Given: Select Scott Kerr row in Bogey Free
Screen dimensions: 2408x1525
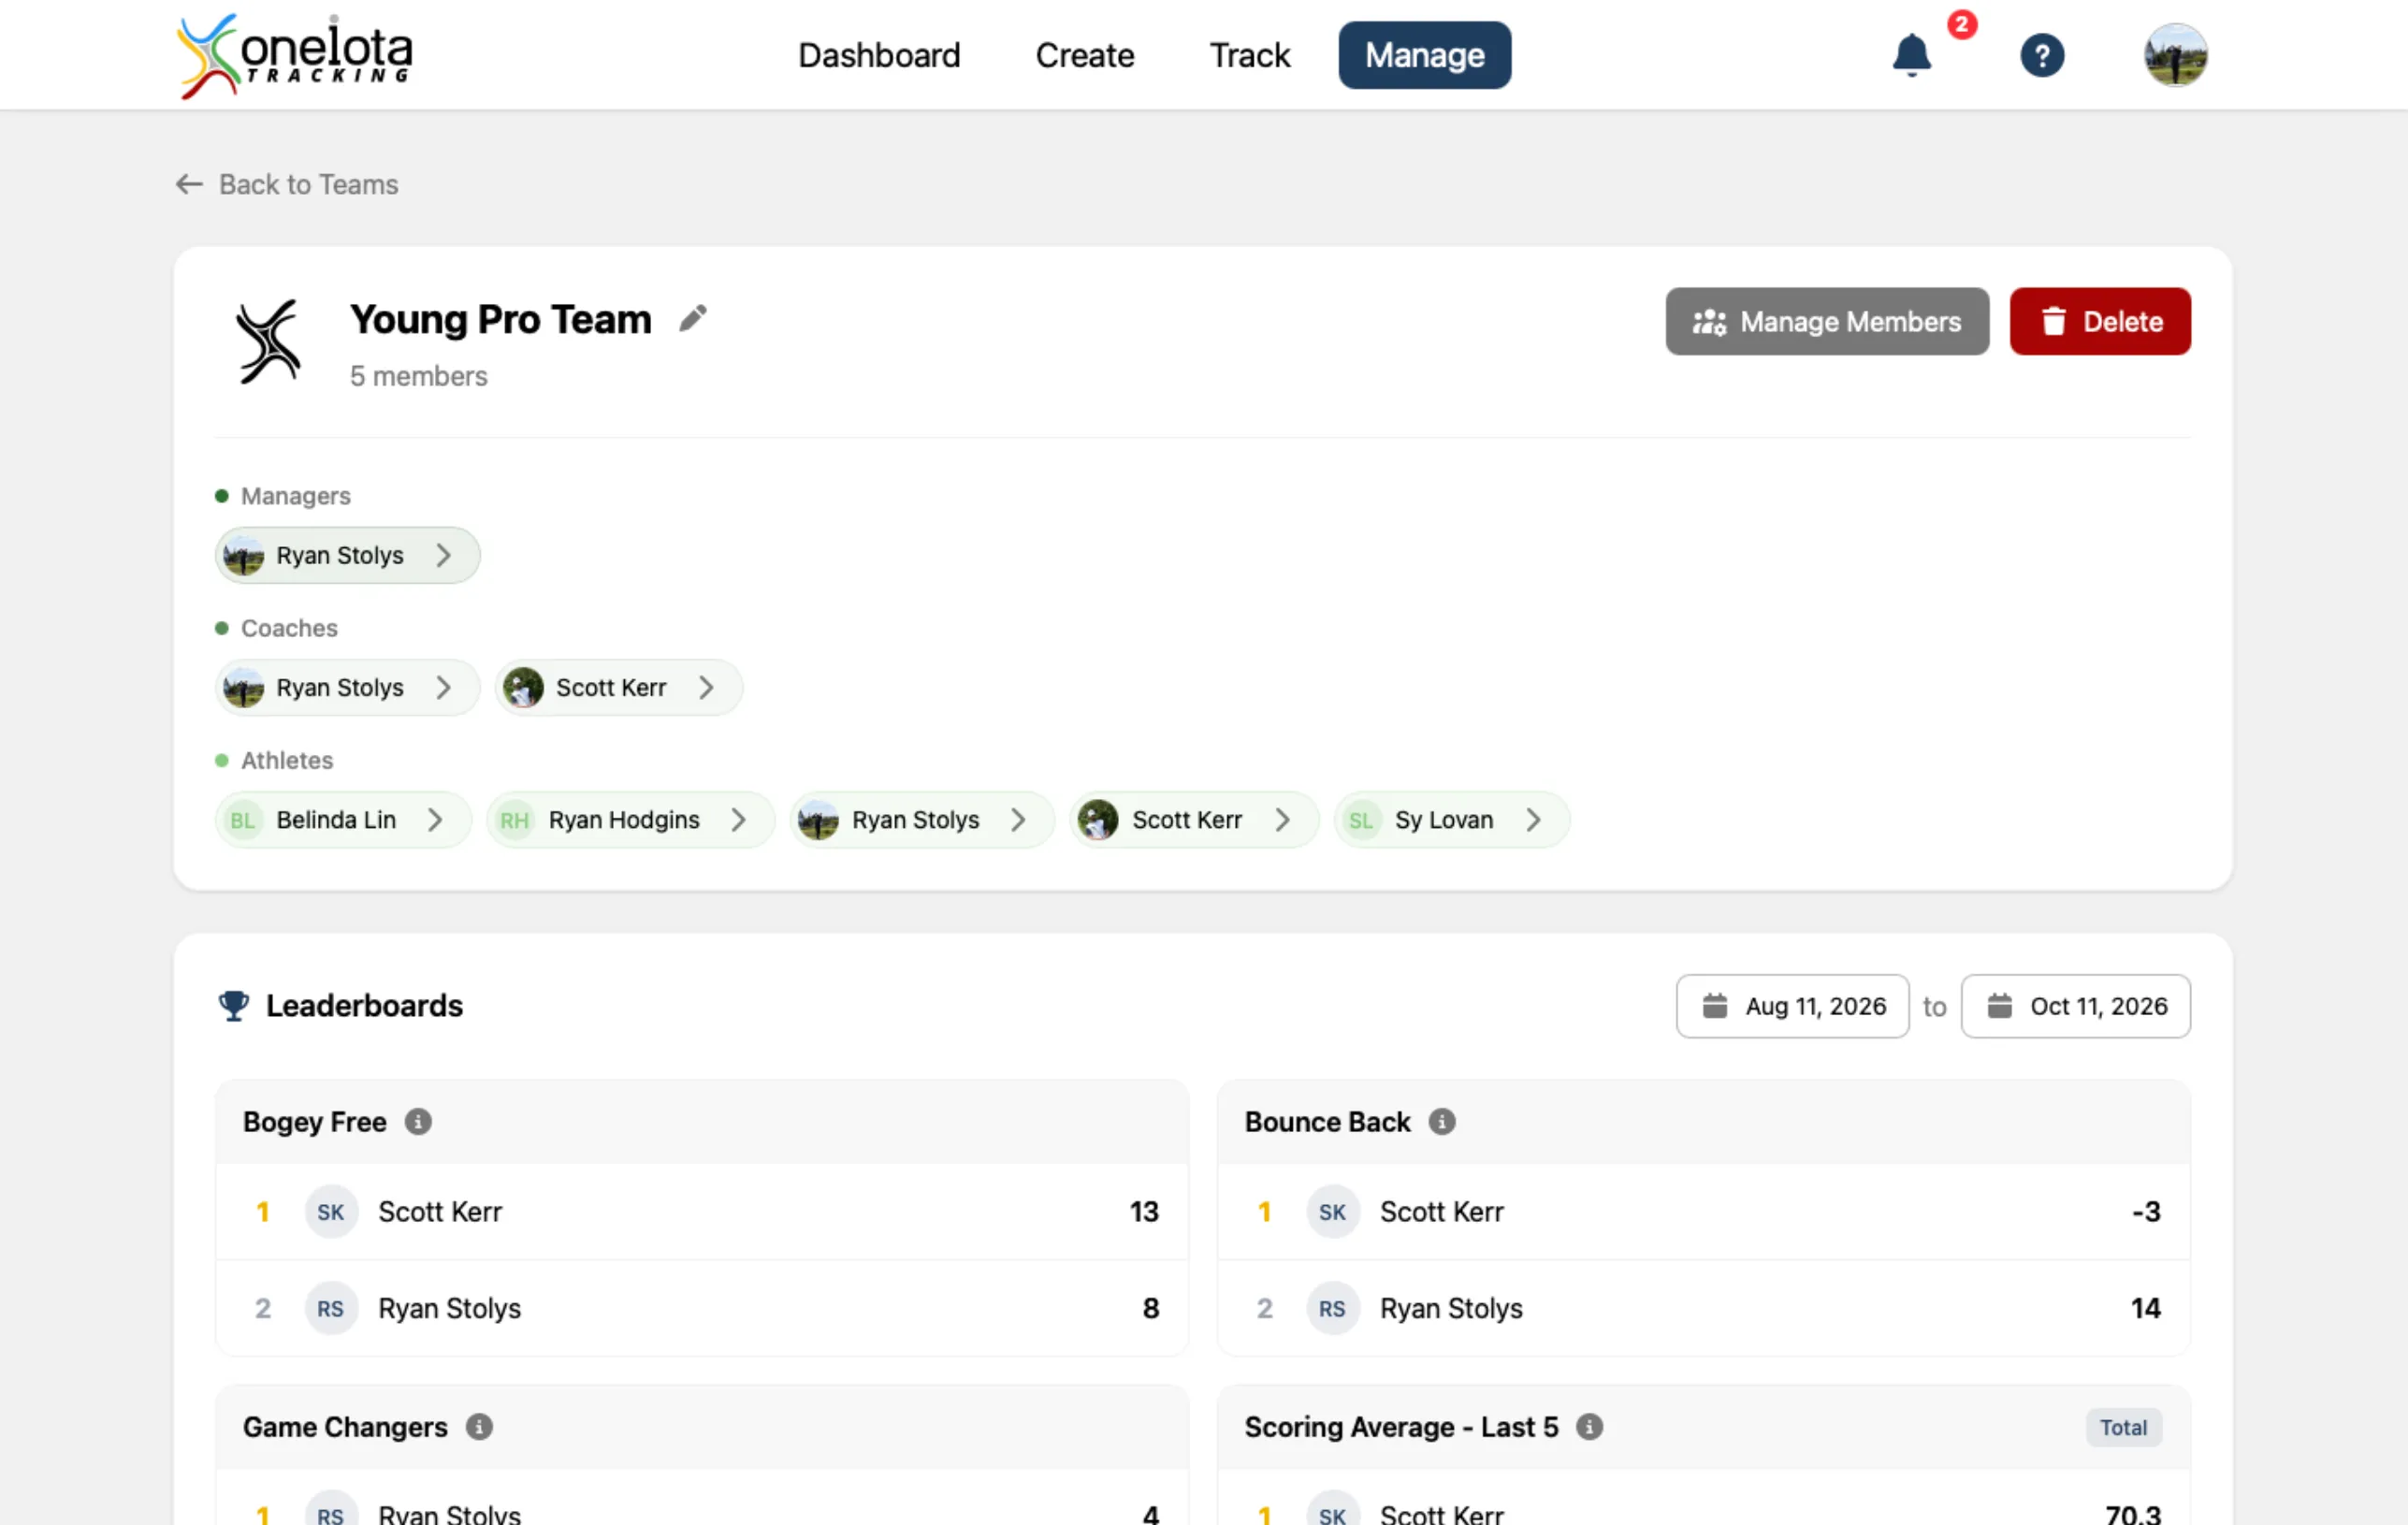Looking at the screenshot, I should (701, 1211).
